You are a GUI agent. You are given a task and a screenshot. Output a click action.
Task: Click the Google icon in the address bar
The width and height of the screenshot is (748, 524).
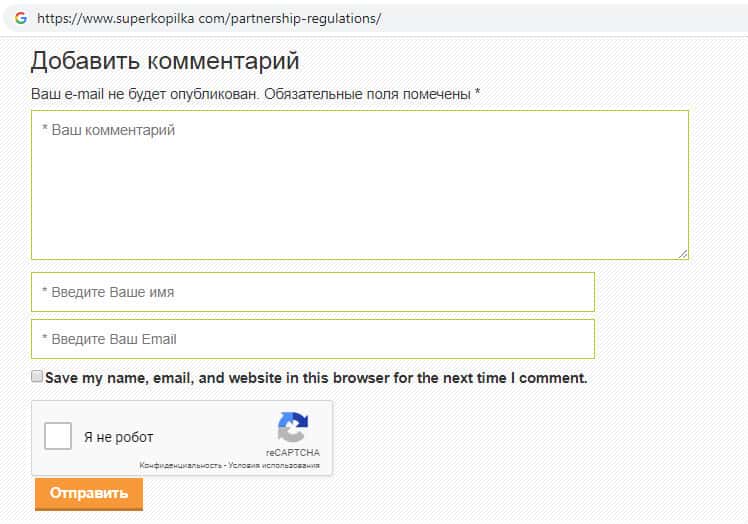pos(21,18)
